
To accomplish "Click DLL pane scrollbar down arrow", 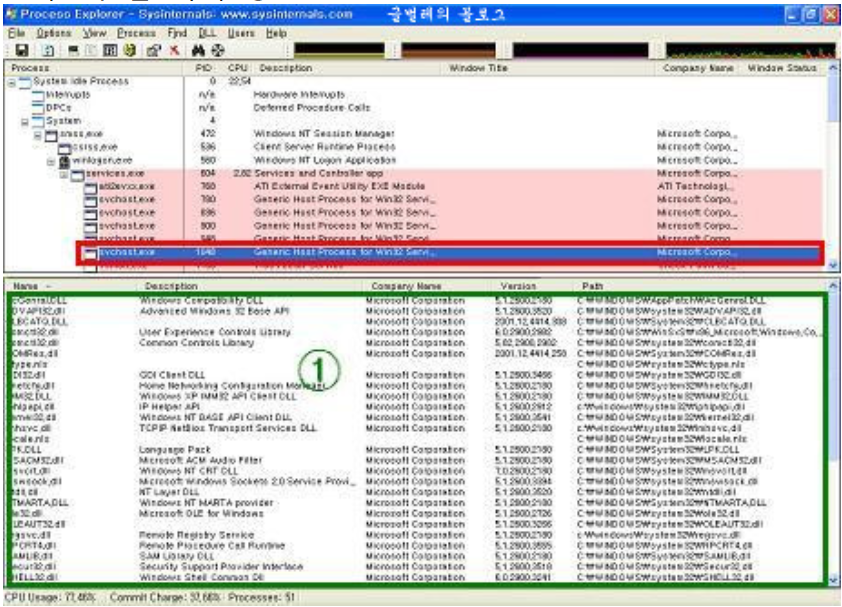I will point(832,580).
